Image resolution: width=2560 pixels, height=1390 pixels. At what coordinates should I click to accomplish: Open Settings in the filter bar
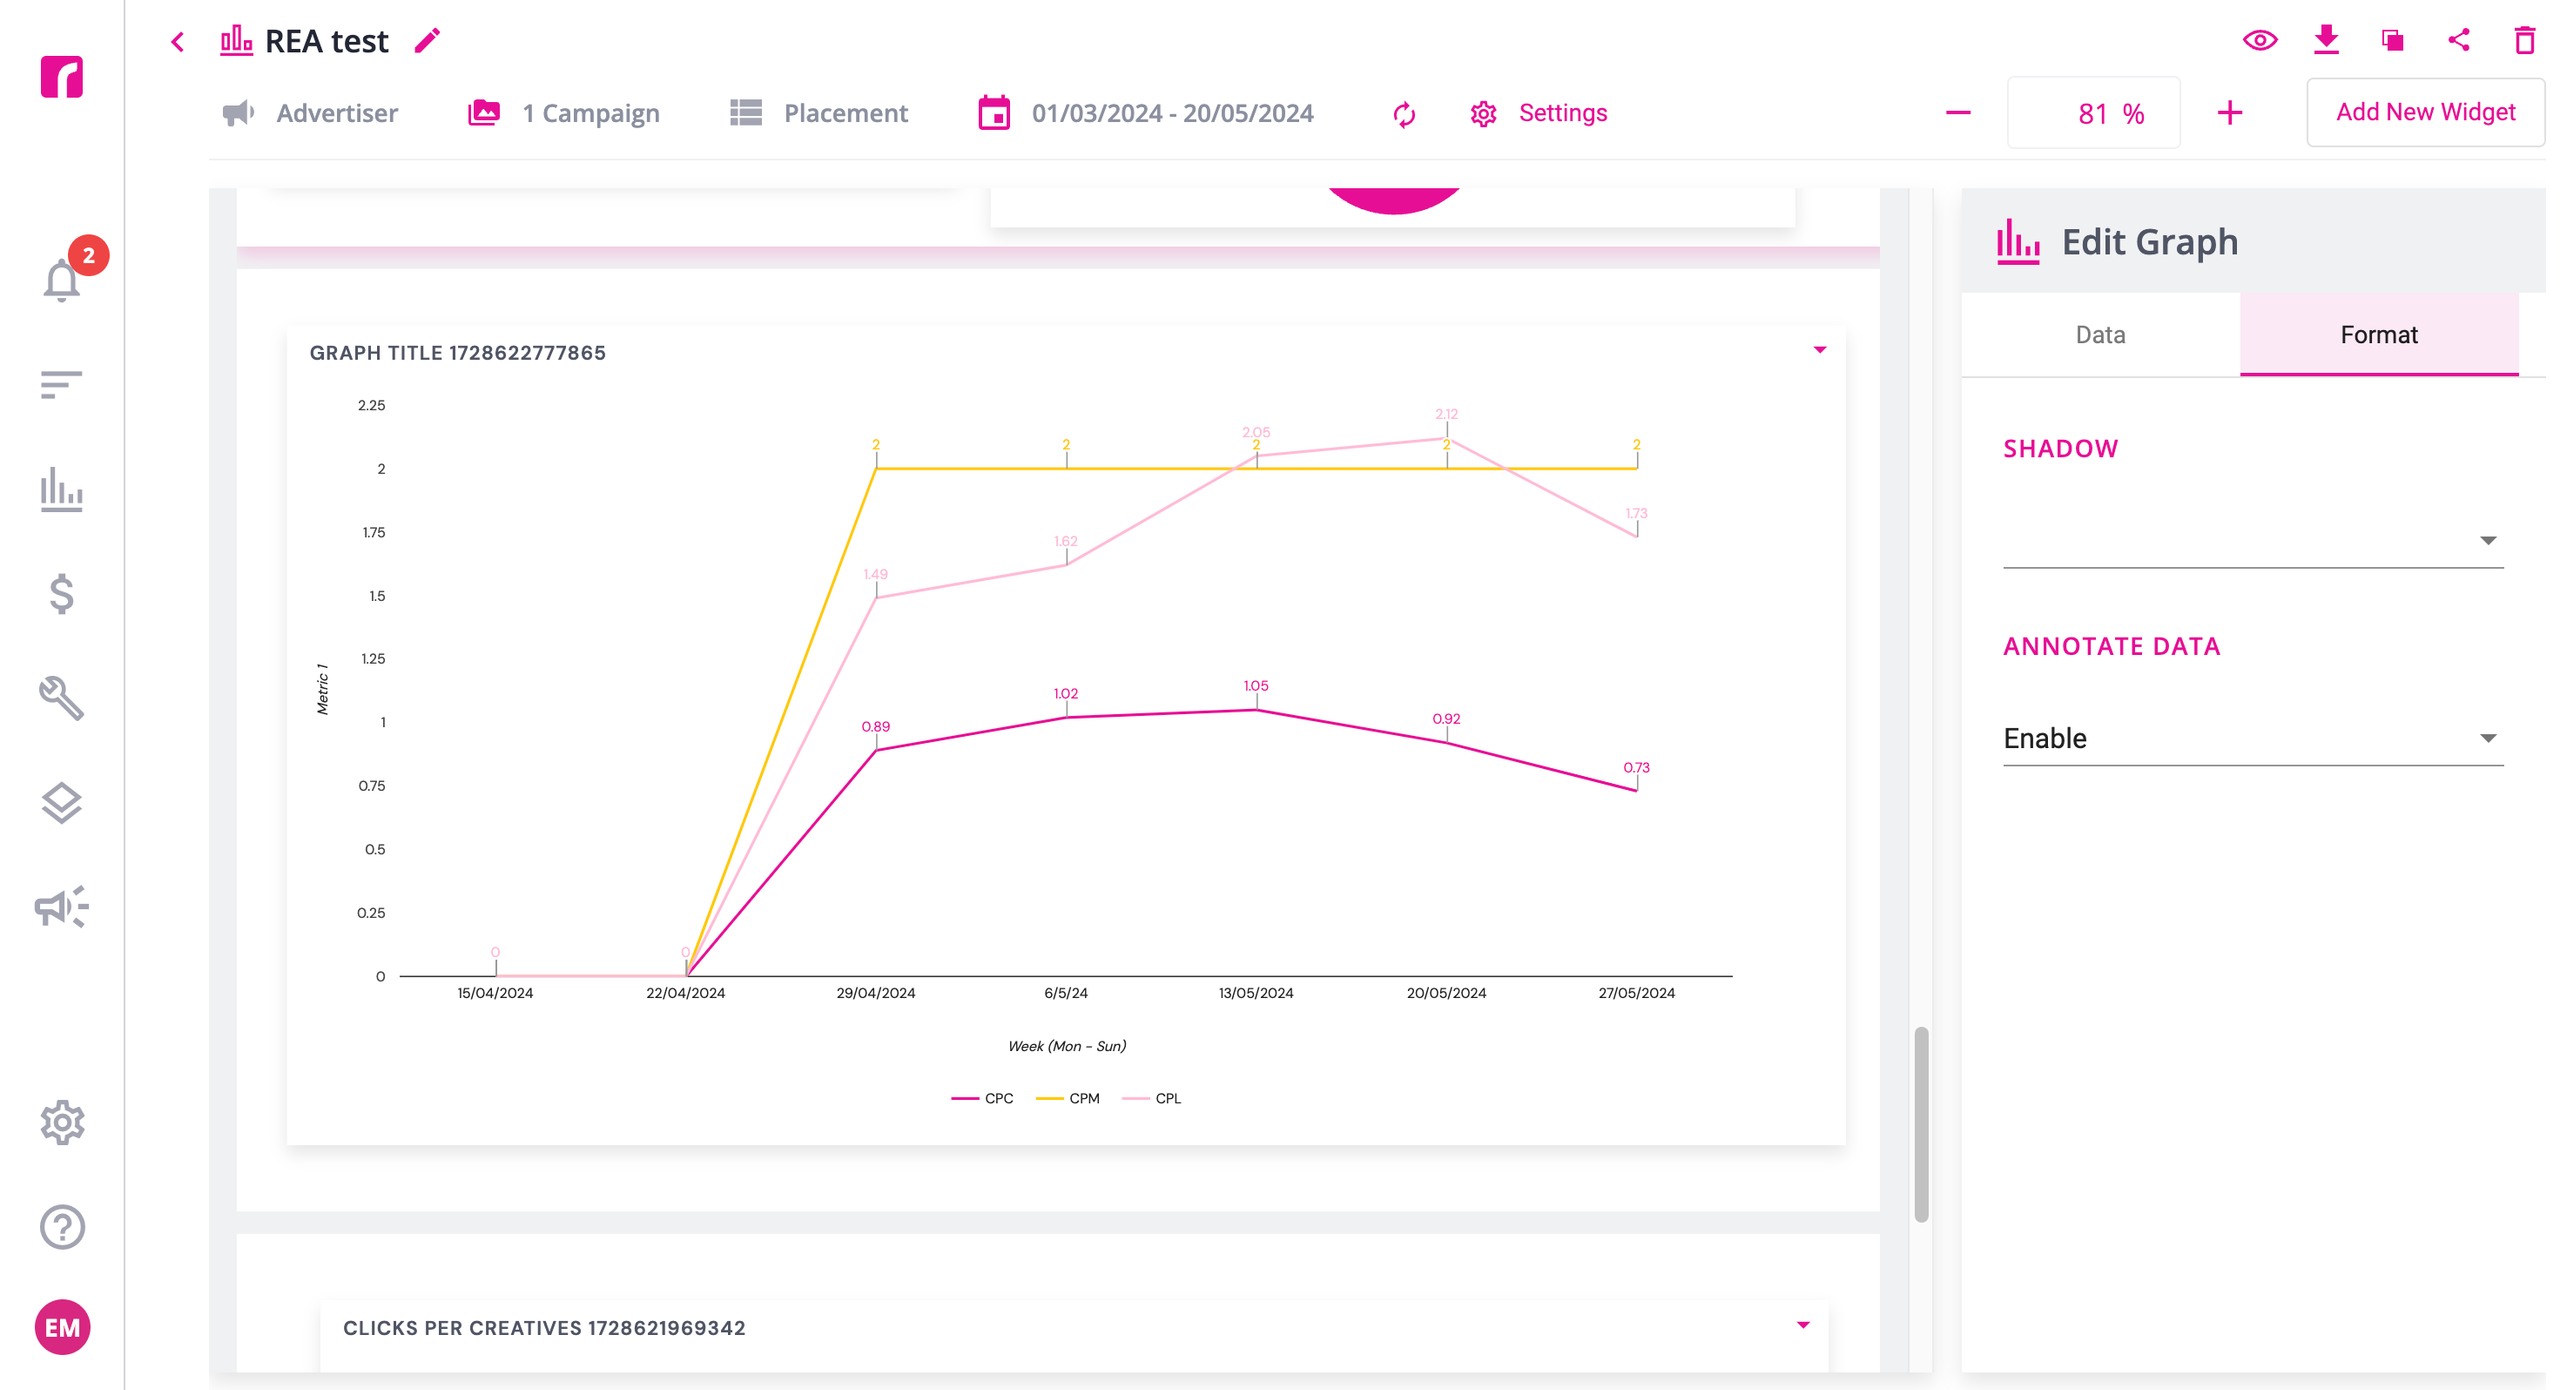tap(1538, 113)
